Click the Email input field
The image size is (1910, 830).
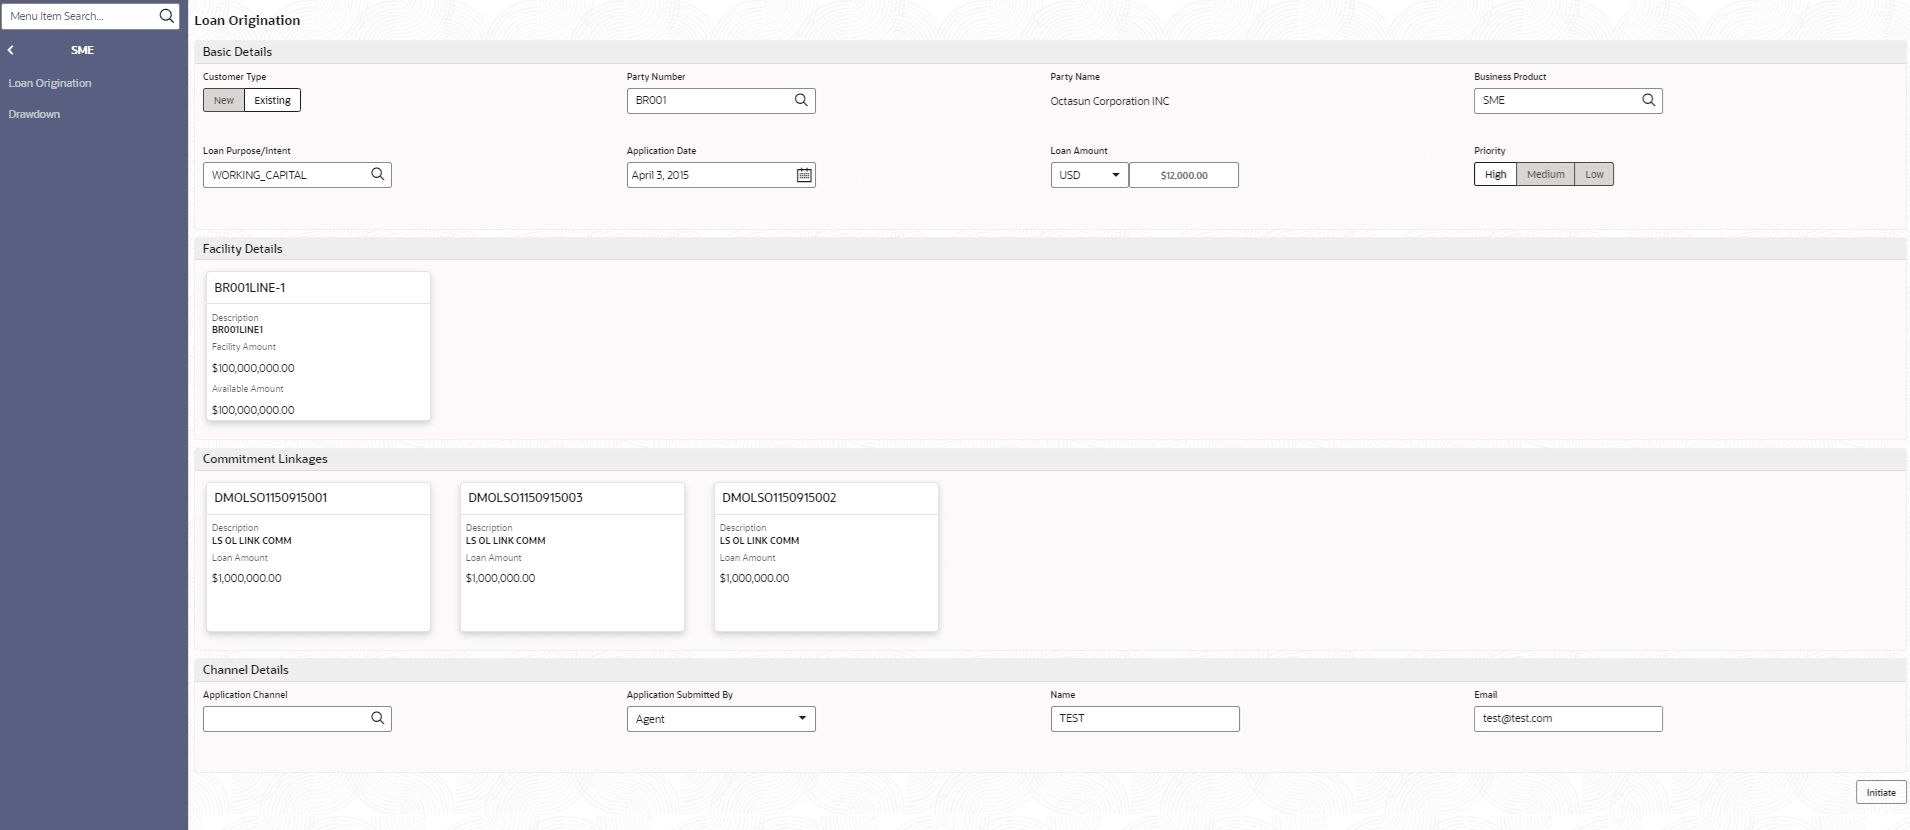click(x=1567, y=718)
